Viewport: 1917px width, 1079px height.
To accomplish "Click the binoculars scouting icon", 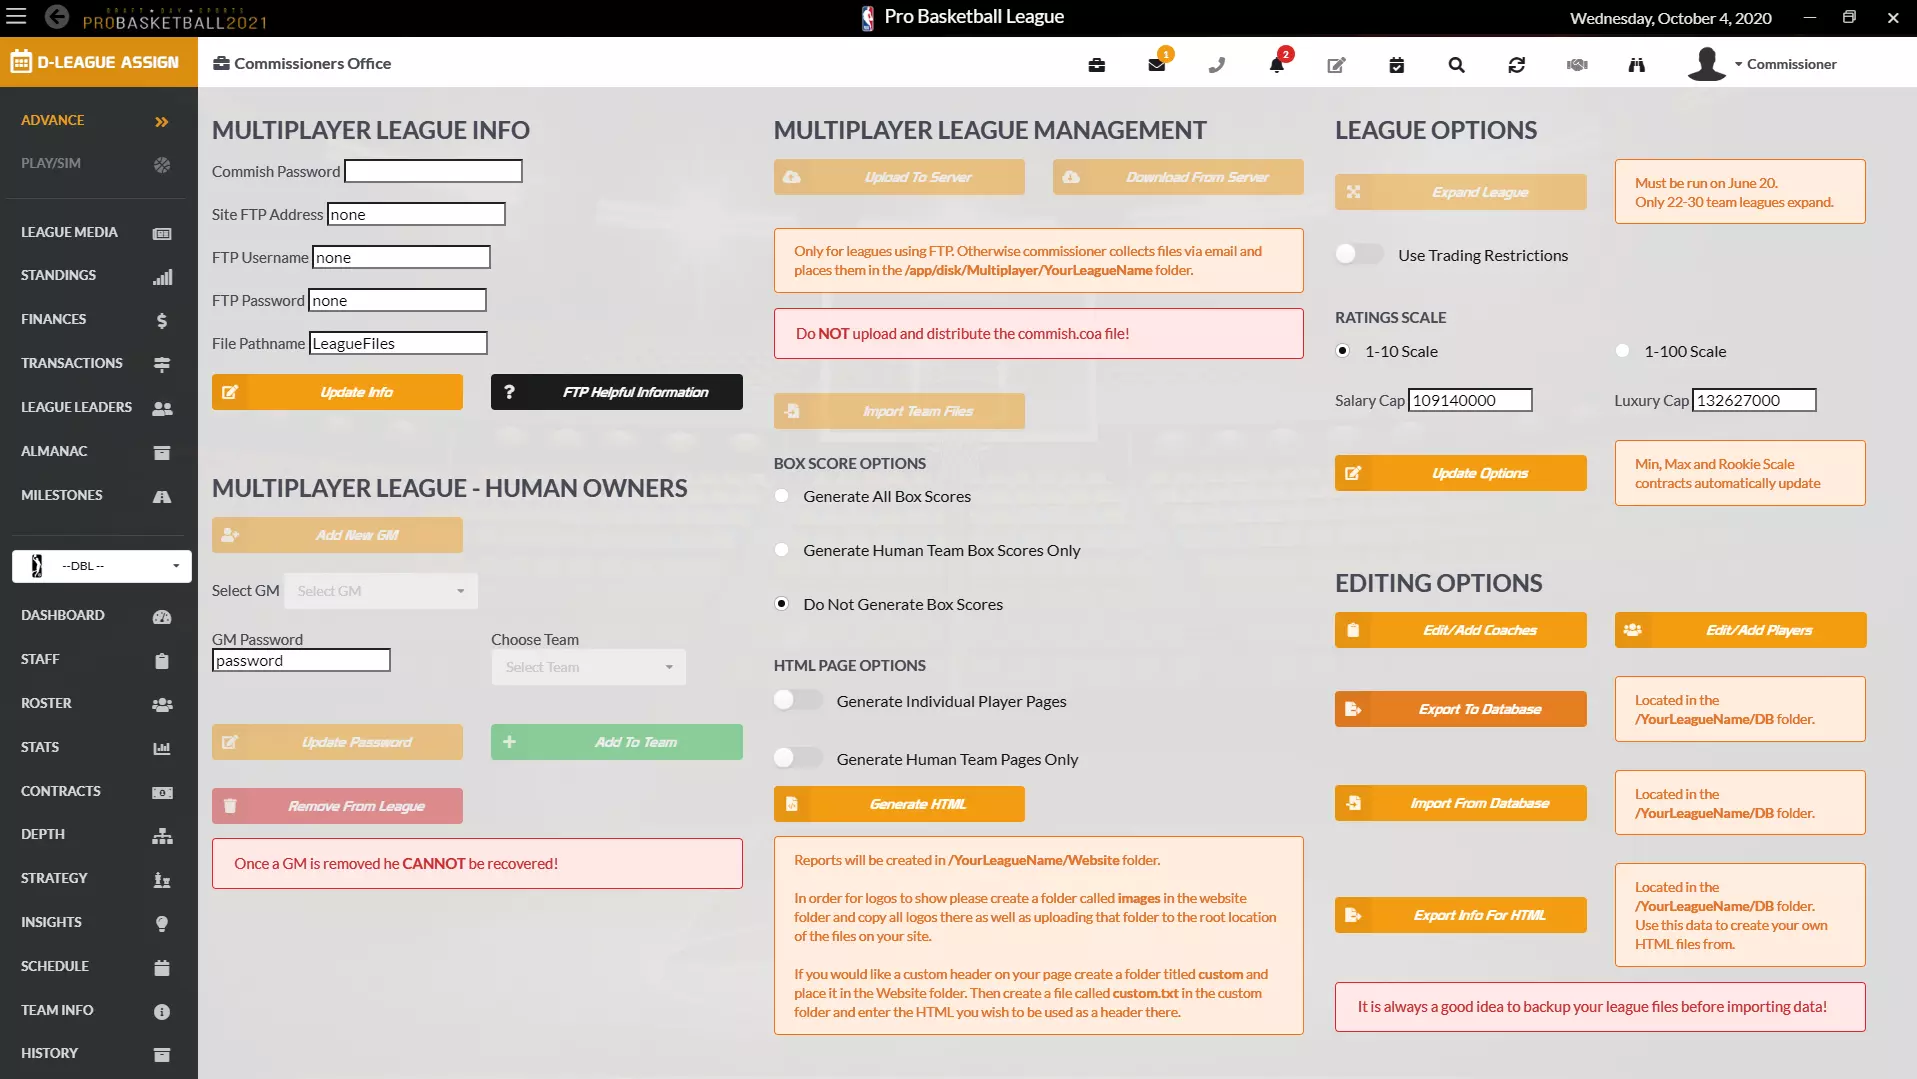I will (1637, 65).
